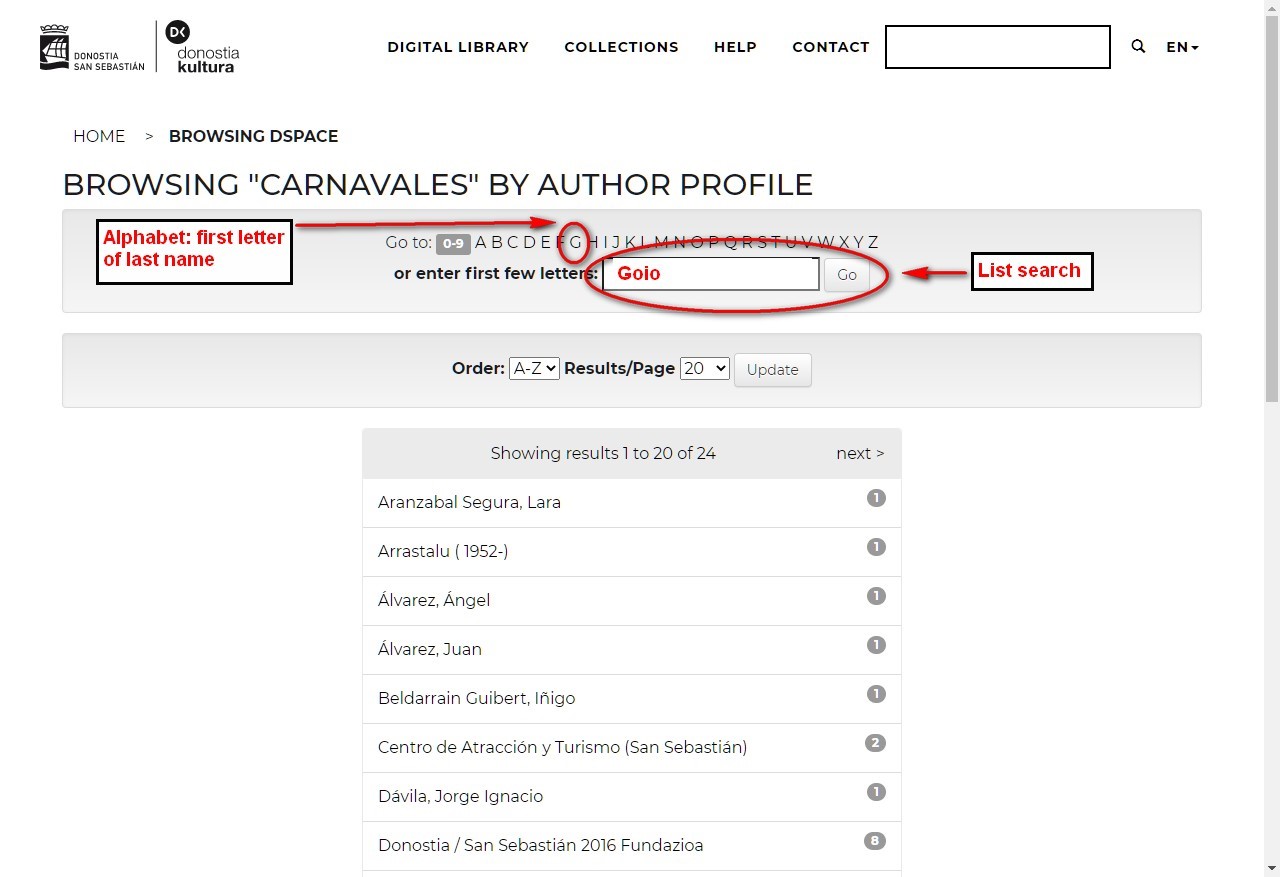Select letter G in the alphabet index
Screen dimensions: 1280x877
576,242
